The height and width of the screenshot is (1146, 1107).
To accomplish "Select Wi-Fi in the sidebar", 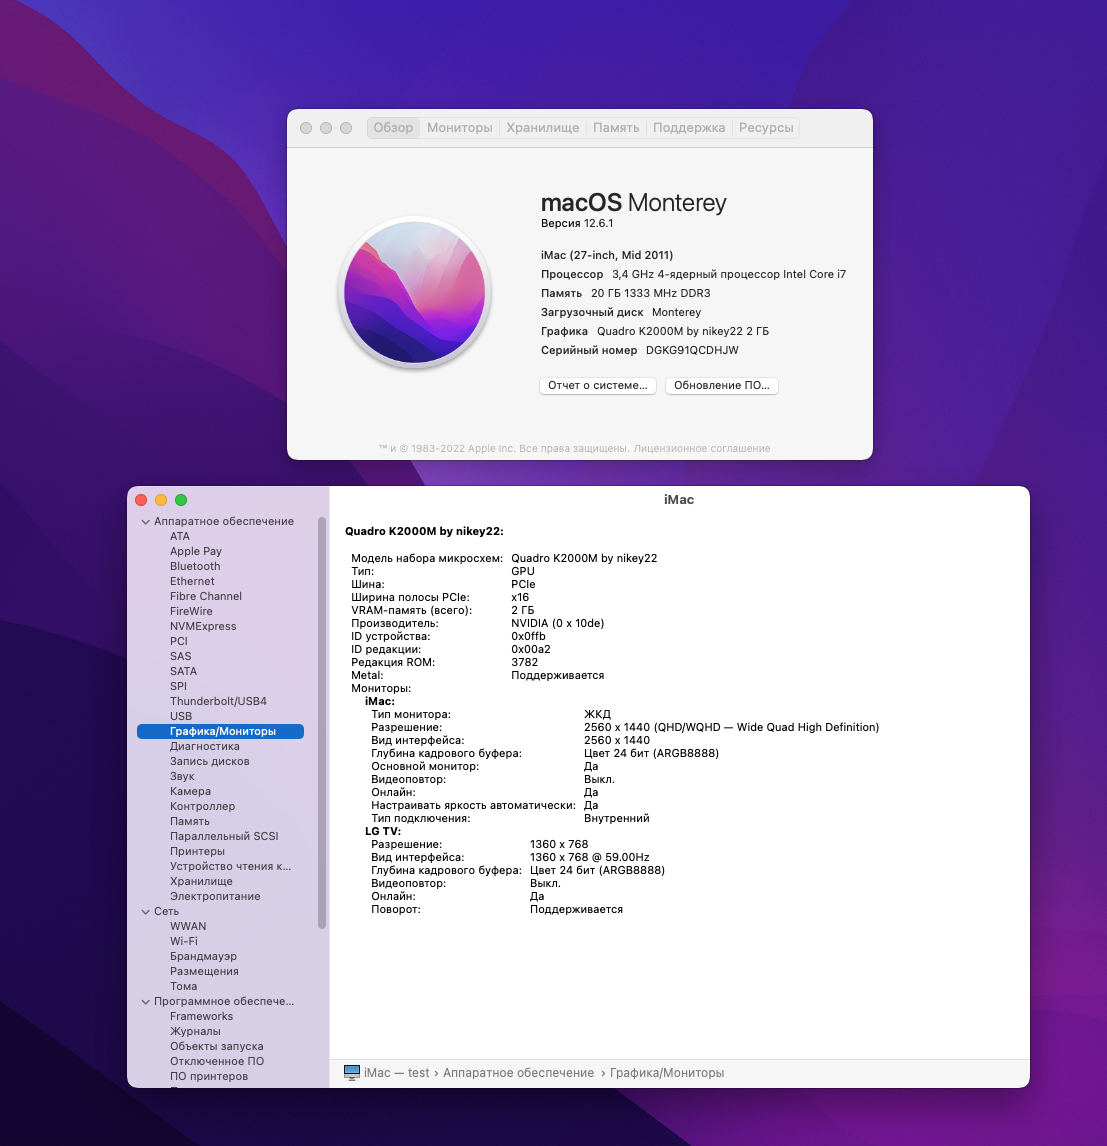I will [x=184, y=941].
